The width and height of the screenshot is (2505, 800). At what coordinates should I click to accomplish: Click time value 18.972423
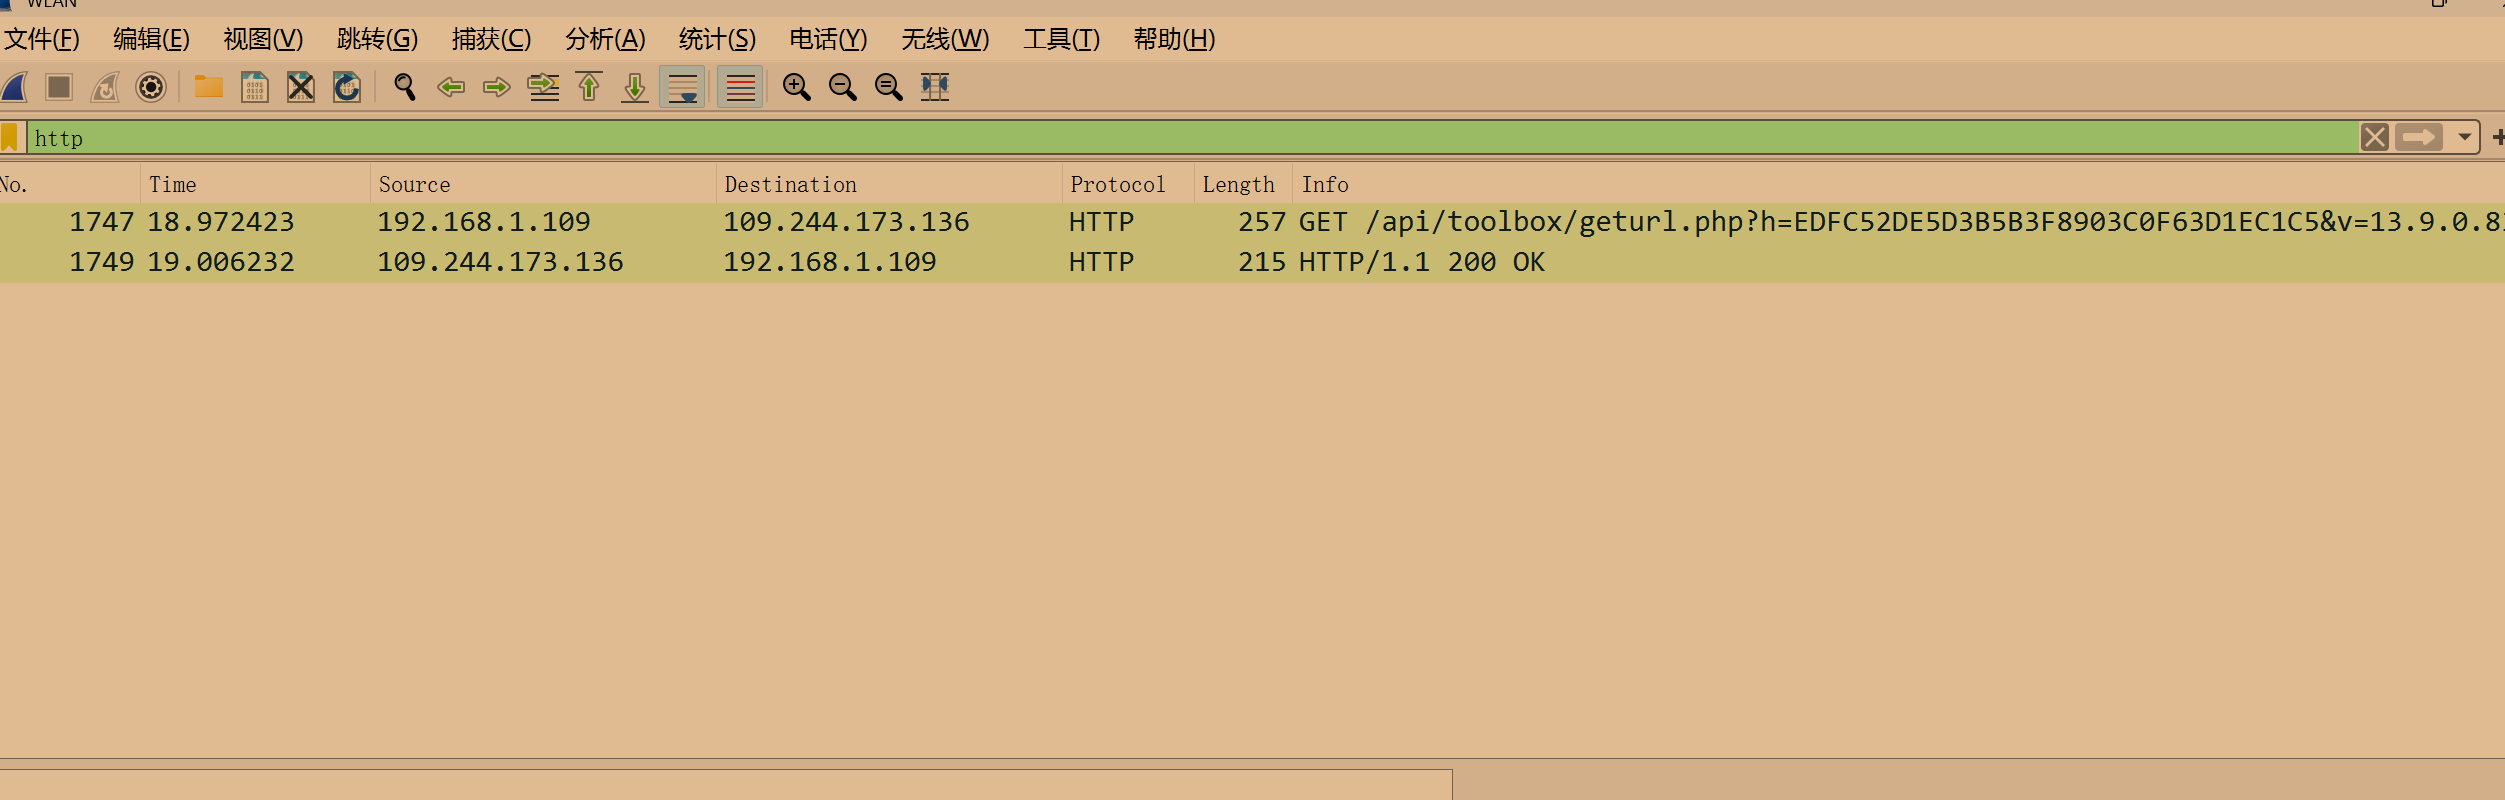(221, 222)
